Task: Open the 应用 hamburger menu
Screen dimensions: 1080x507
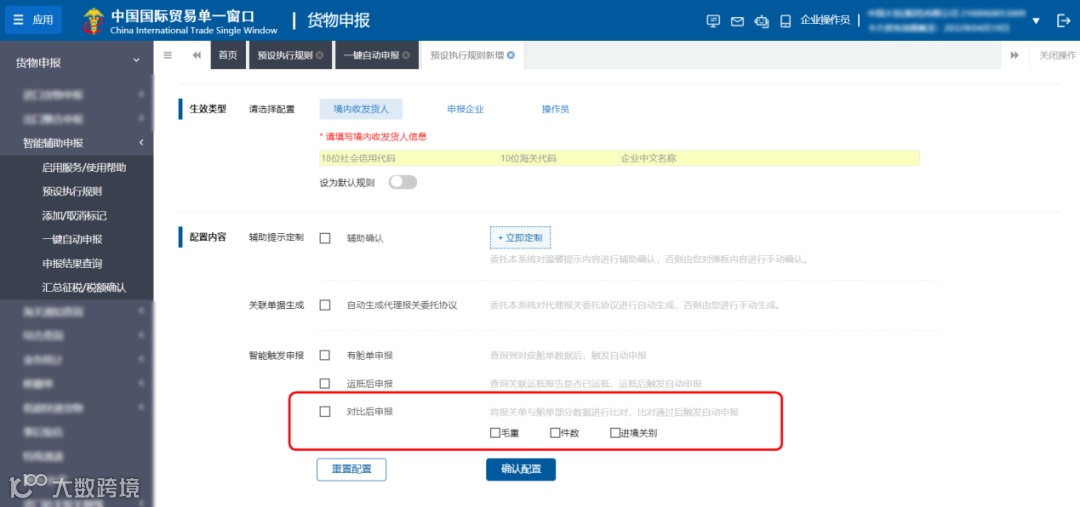Action: click(x=33, y=20)
